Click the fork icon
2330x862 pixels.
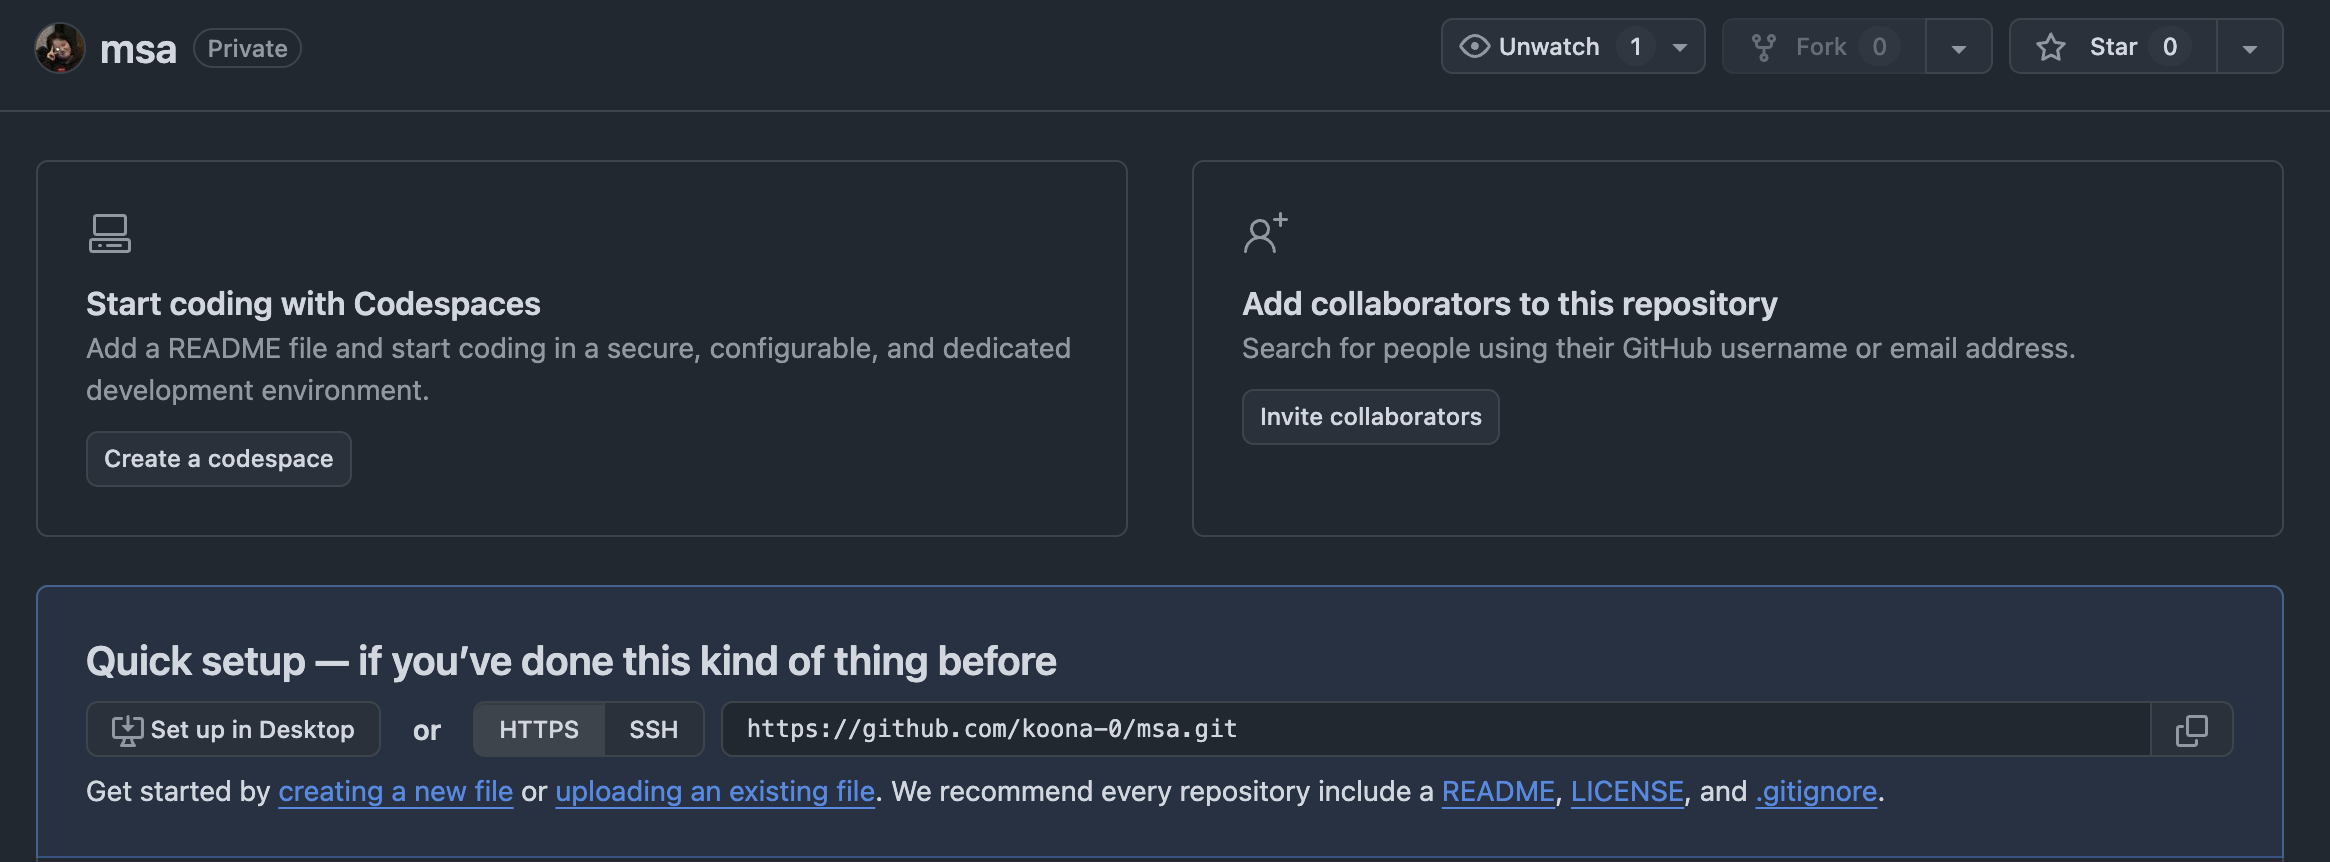(x=1764, y=47)
